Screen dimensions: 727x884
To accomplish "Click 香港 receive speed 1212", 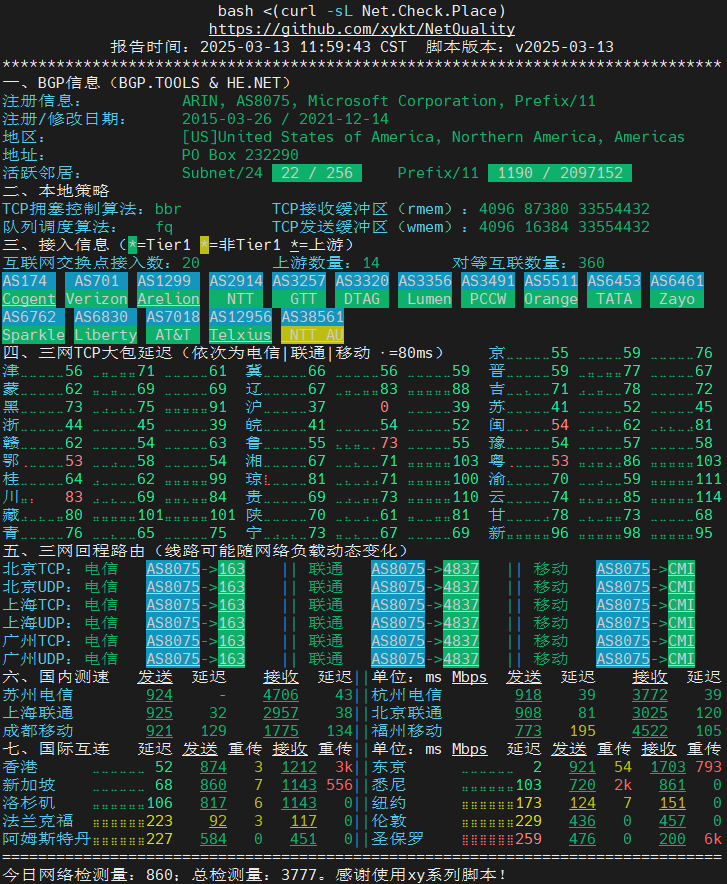I will [299, 767].
